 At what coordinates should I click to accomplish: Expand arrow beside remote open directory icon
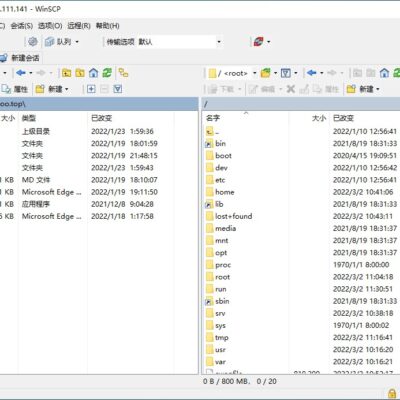point(276,73)
